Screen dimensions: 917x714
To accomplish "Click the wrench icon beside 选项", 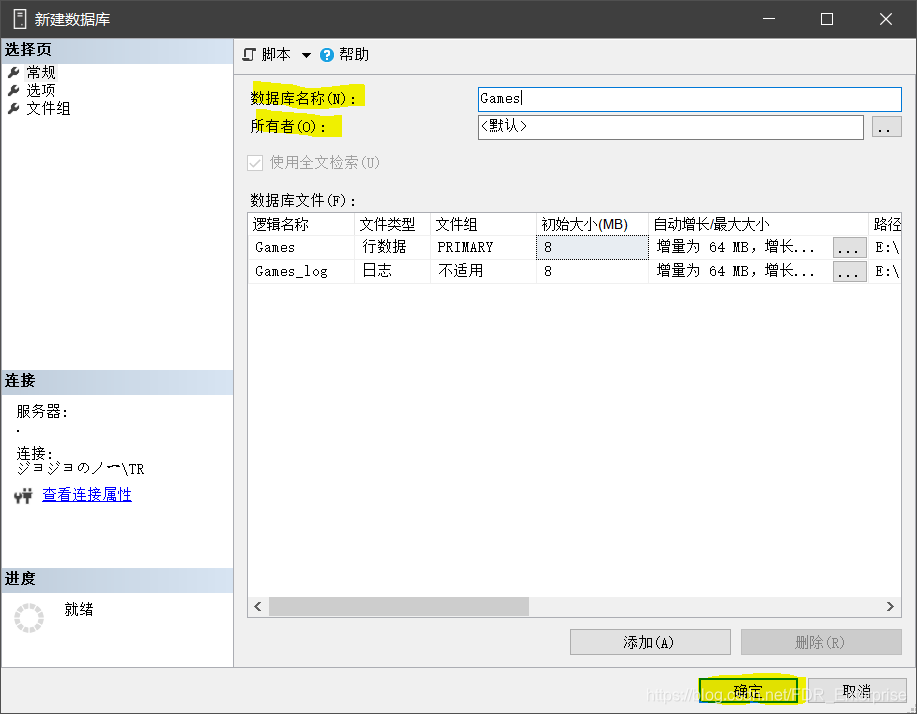I will [x=14, y=89].
